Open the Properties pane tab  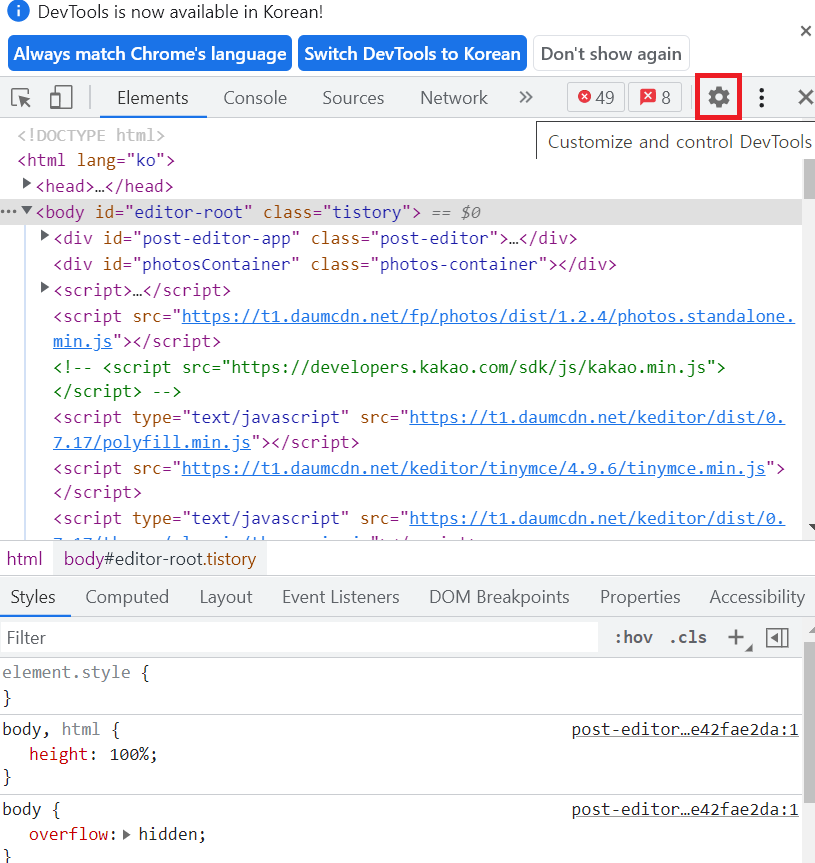tap(640, 597)
